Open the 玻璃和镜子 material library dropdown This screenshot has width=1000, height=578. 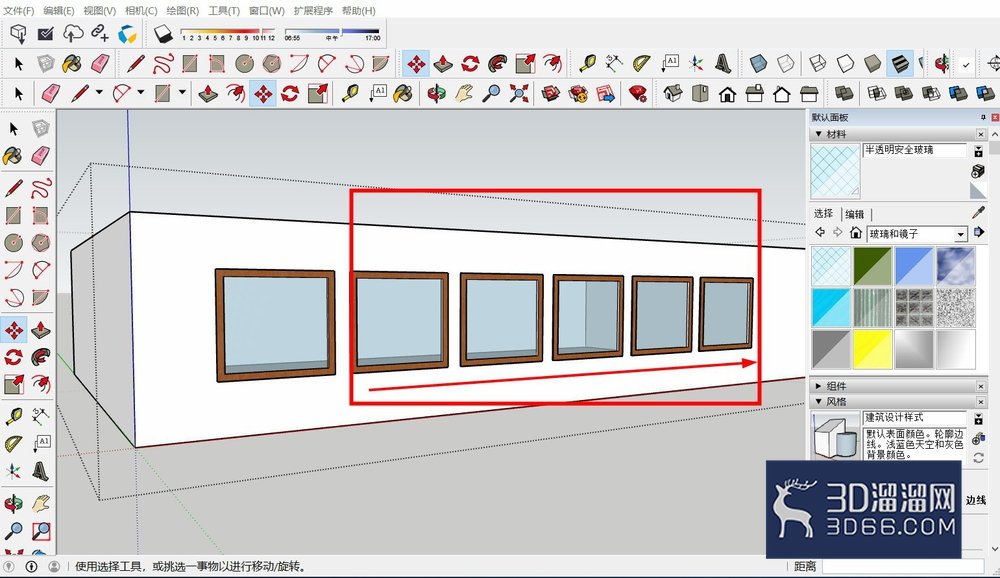[960, 234]
